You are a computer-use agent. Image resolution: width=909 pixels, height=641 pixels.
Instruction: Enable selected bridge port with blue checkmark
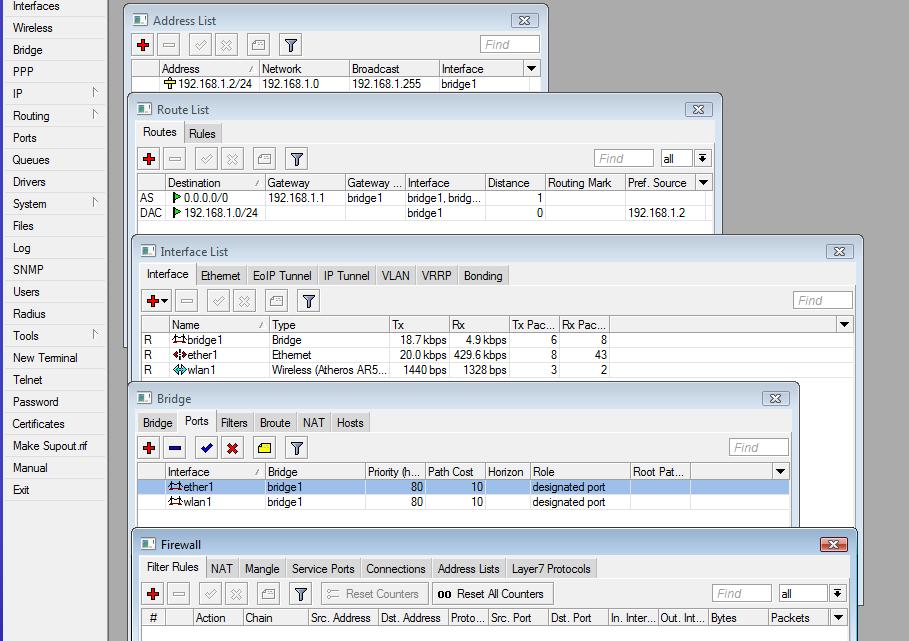206,448
